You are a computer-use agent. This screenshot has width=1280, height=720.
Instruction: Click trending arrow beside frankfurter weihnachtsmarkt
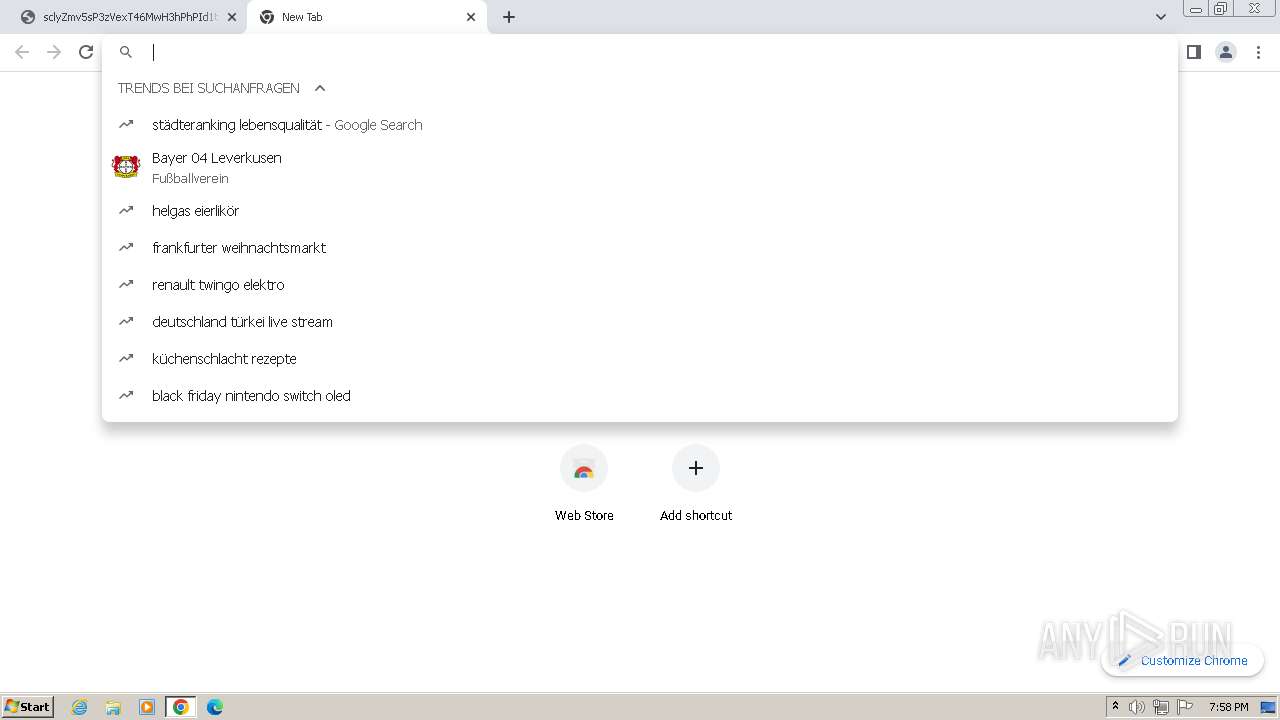(126, 248)
